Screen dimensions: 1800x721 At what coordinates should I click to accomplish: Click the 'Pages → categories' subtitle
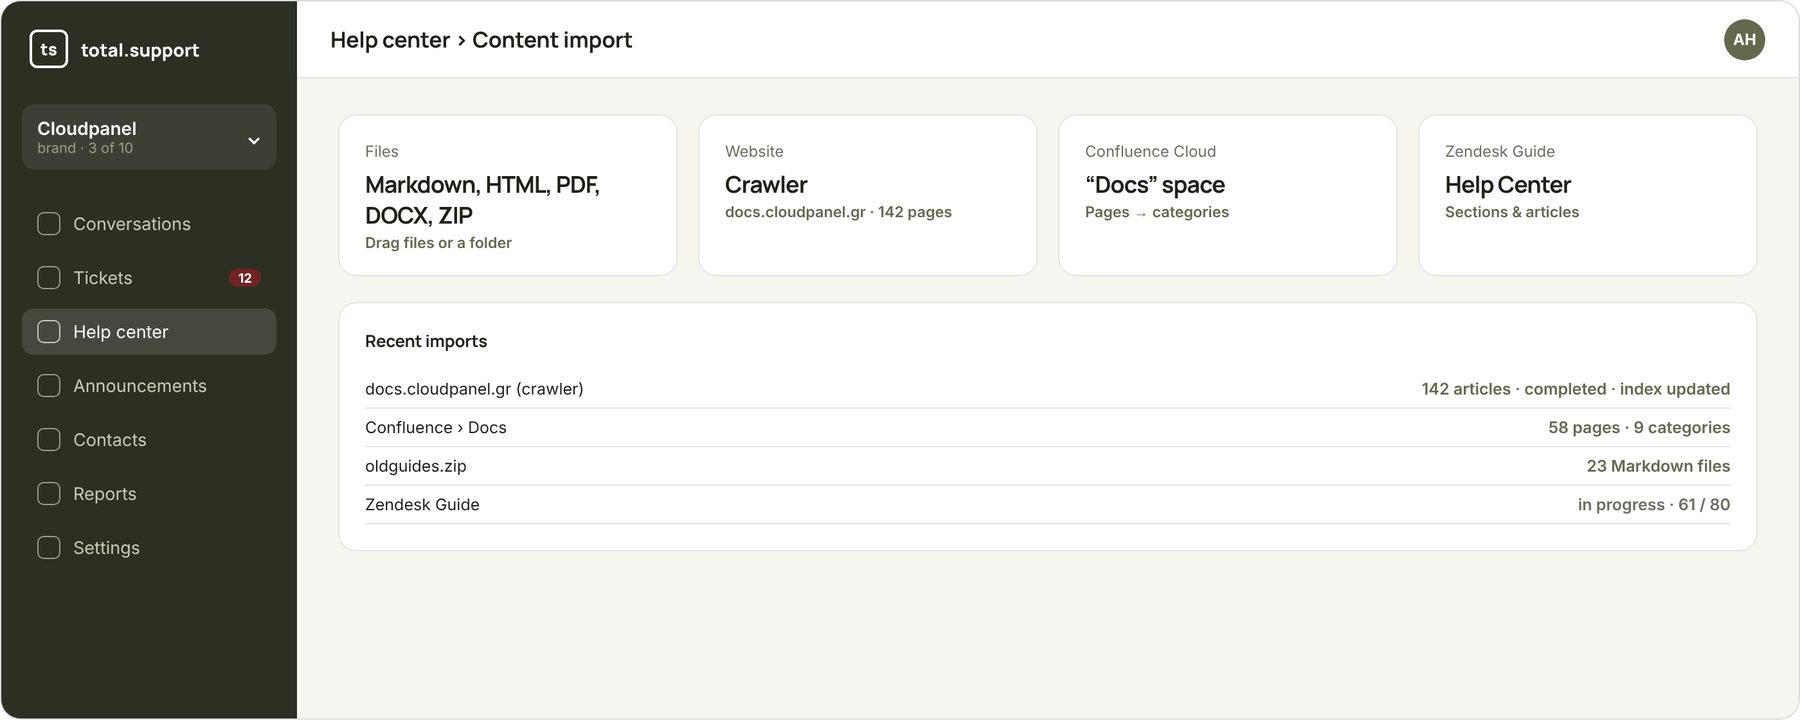[1157, 212]
